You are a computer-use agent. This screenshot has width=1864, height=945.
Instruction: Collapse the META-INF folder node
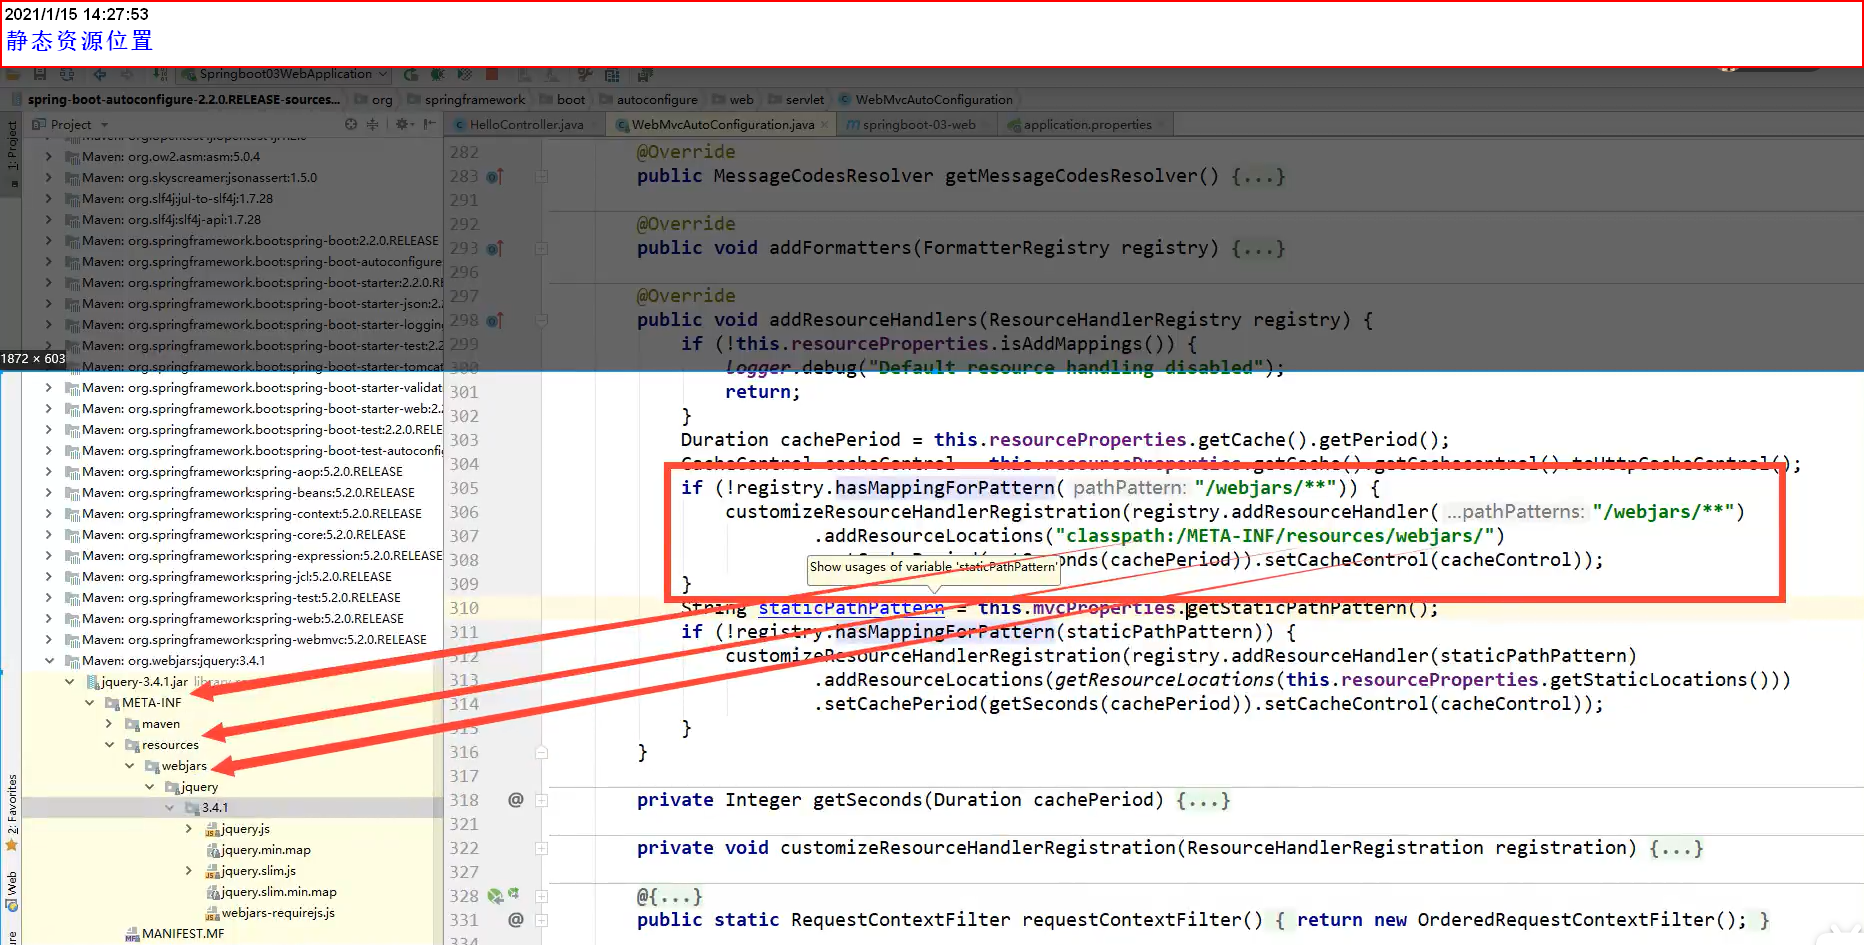89,703
